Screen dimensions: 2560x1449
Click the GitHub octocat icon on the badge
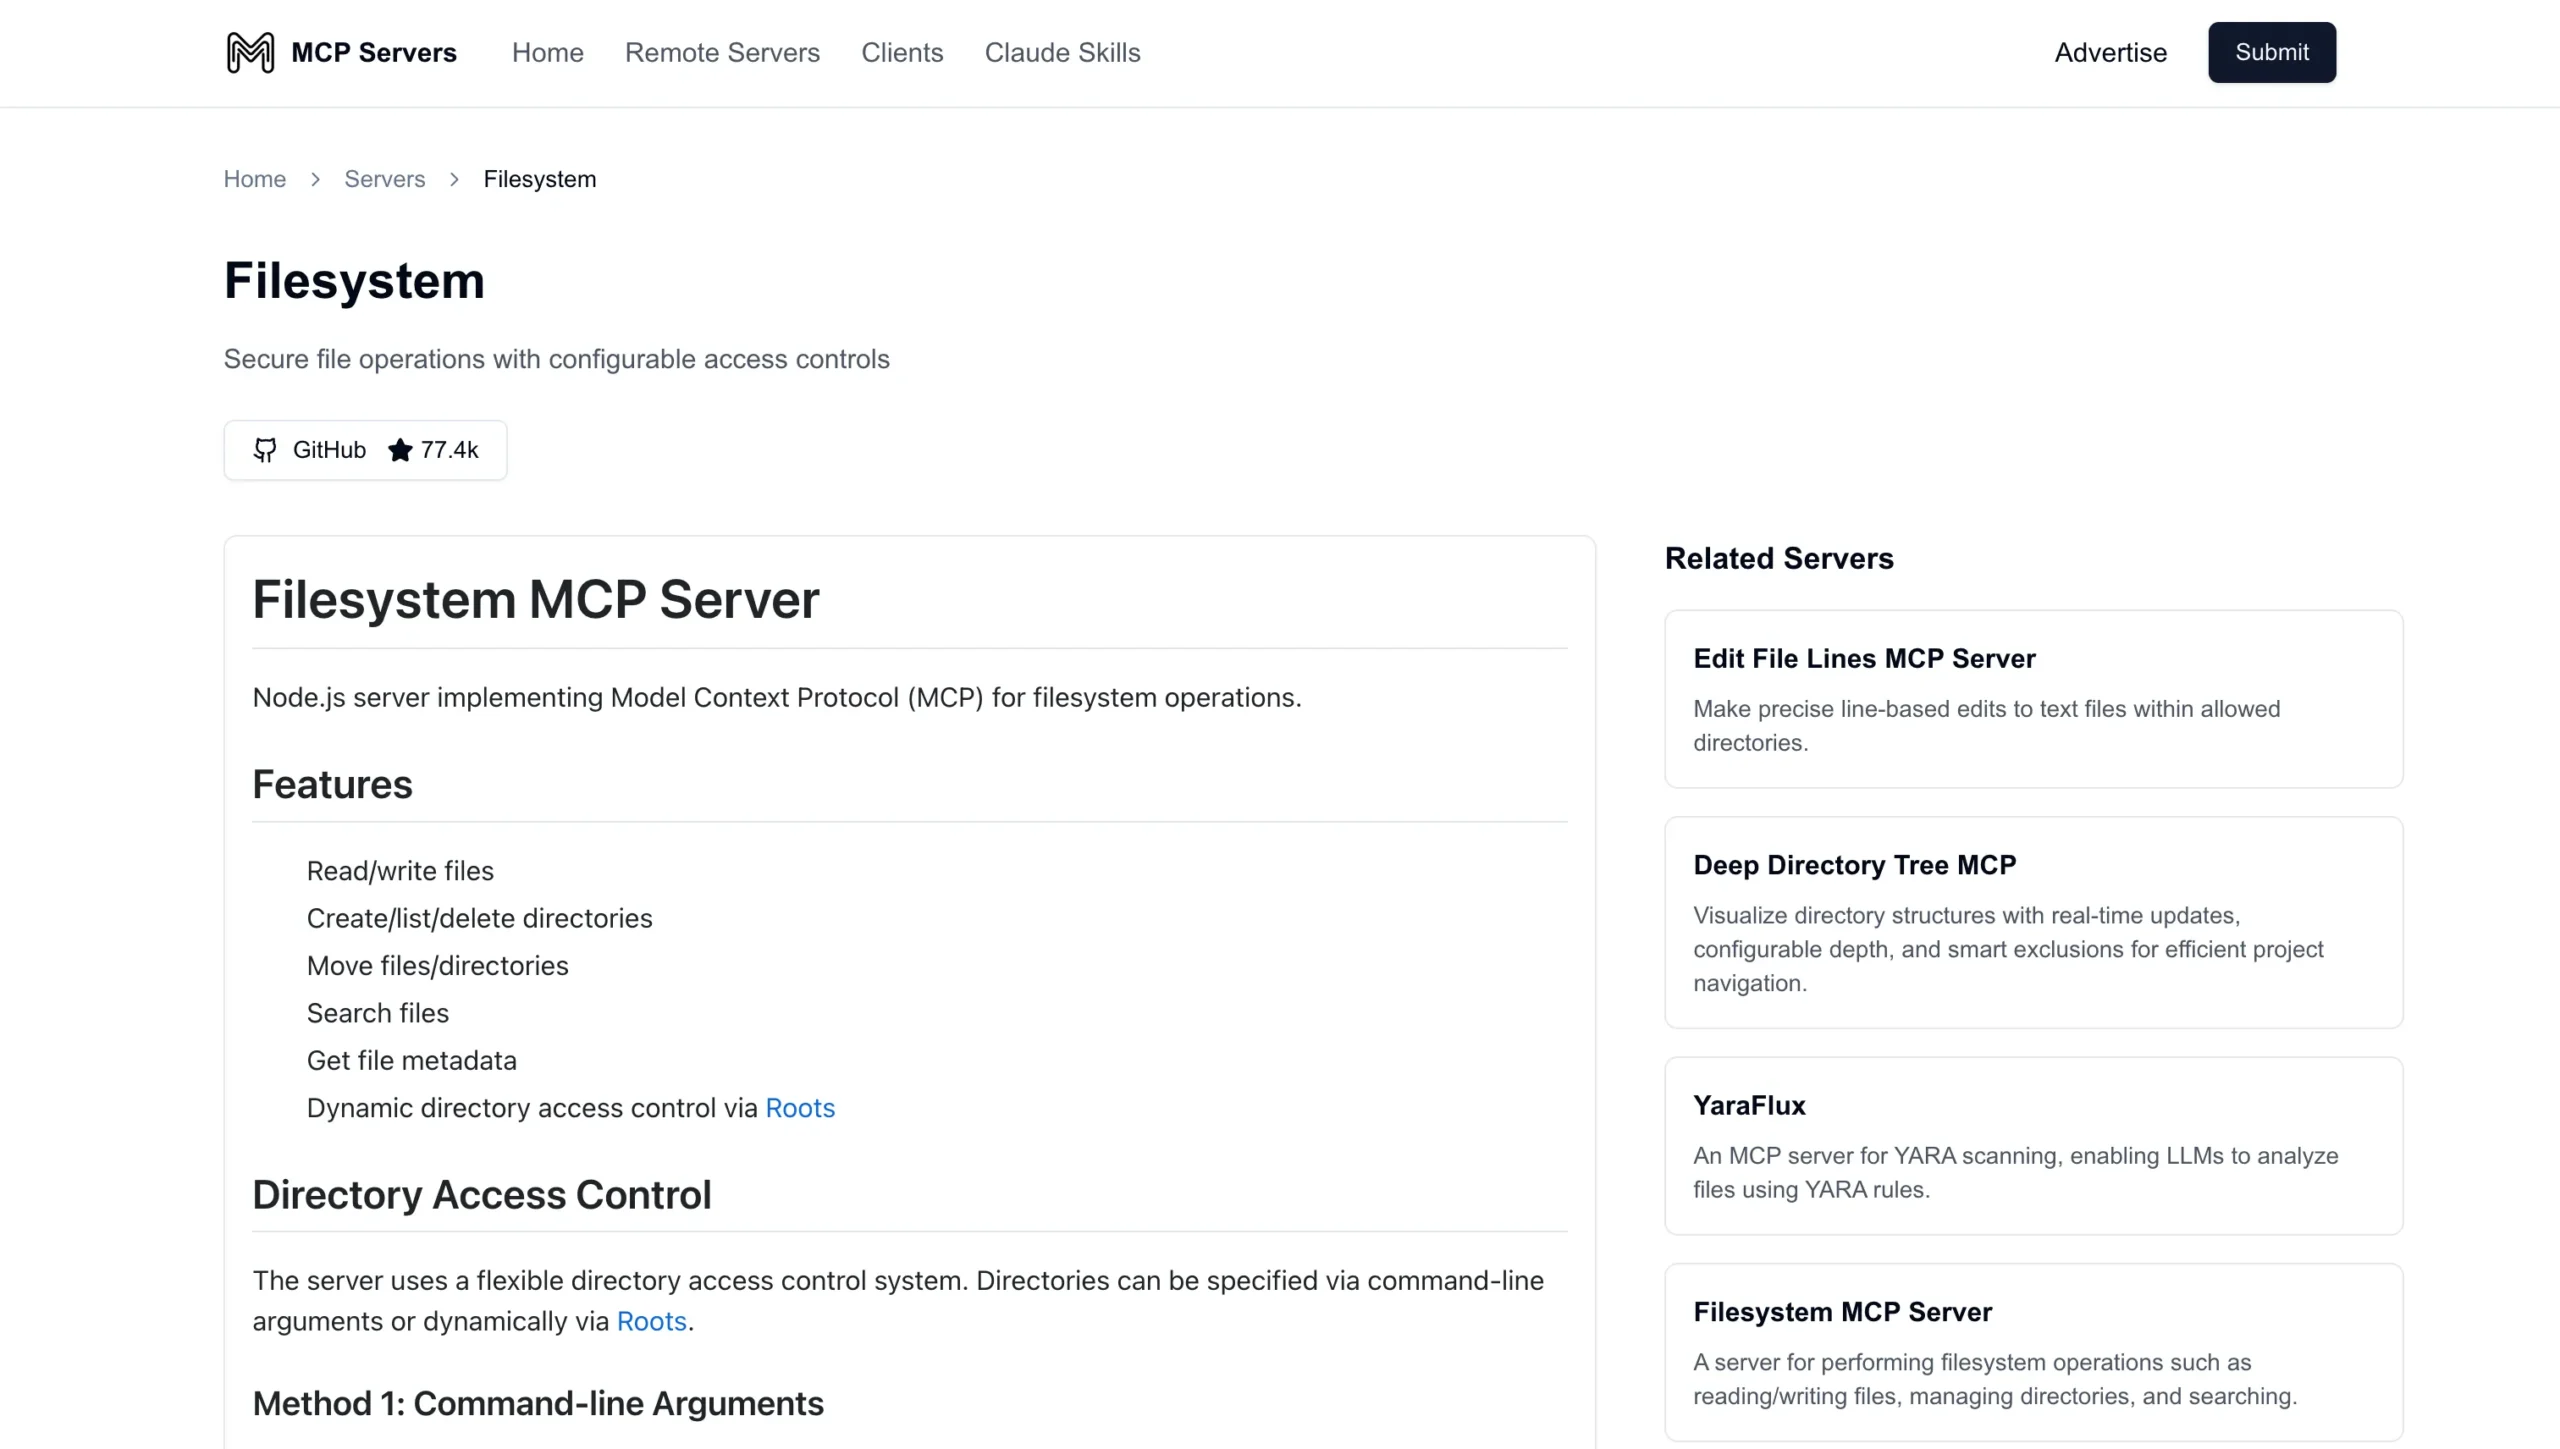[x=266, y=450]
